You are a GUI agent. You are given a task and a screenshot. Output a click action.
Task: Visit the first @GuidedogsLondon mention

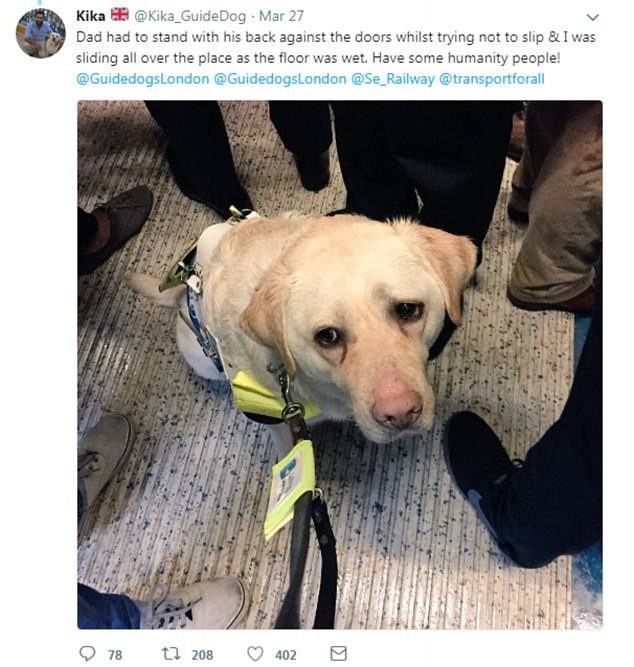(143, 79)
